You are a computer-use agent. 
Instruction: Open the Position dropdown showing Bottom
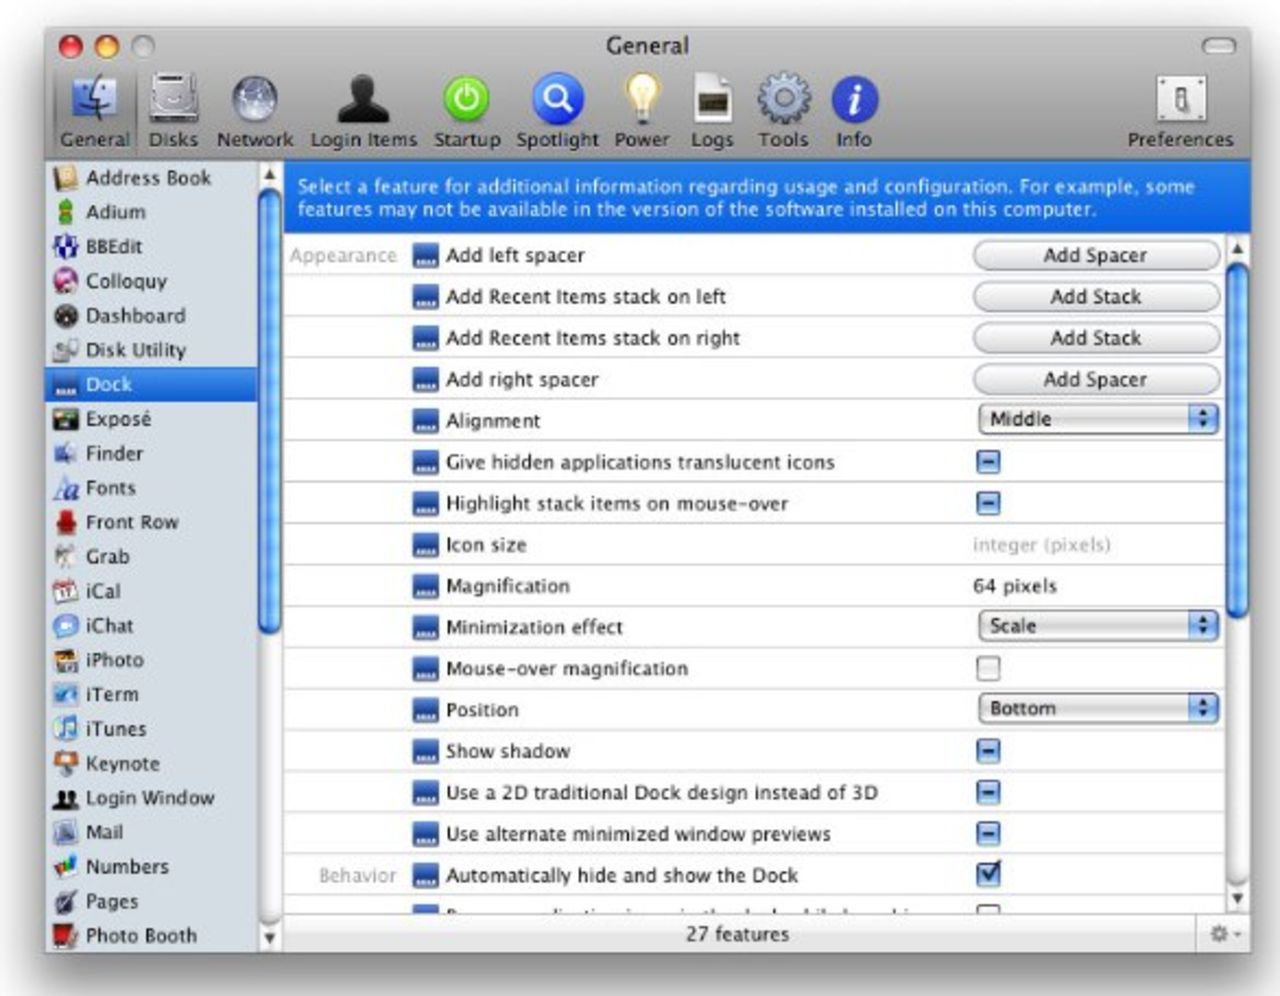pos(1097,708)
